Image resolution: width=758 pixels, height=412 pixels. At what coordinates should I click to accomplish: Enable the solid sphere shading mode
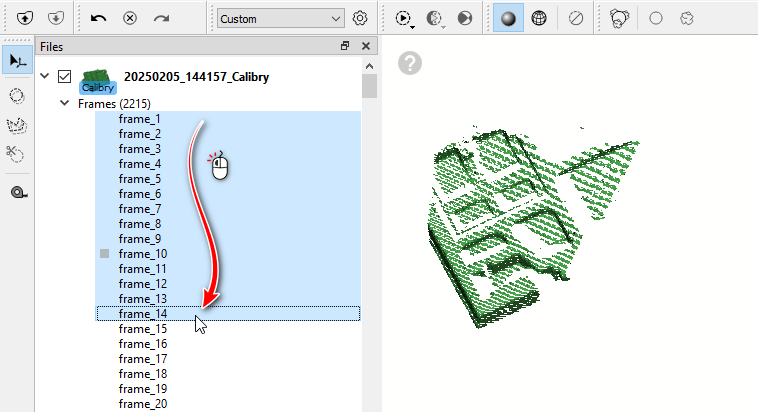[508, 18]
